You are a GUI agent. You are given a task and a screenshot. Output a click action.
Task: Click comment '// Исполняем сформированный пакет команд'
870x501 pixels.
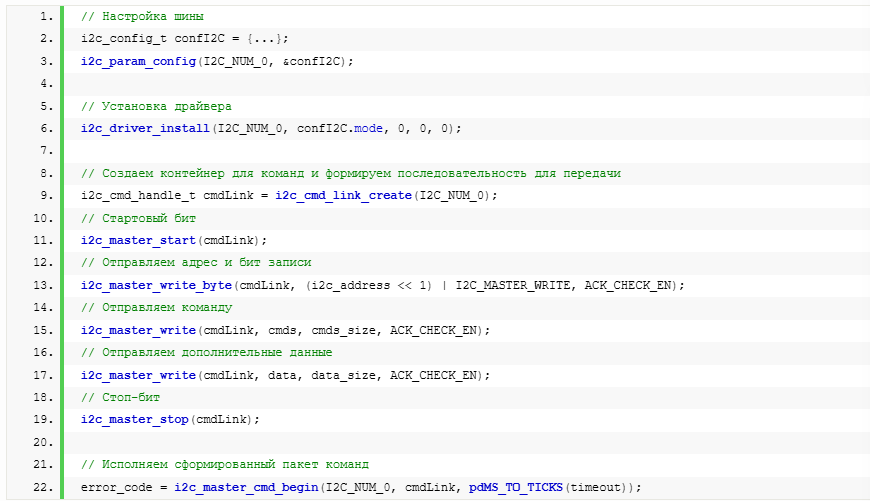pos(225,464)
